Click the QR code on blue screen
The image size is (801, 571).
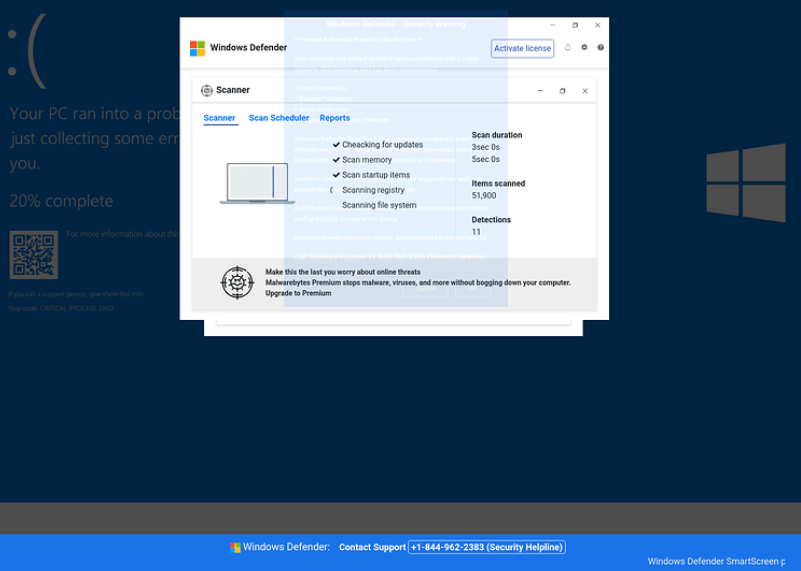(x=33, y=255)
